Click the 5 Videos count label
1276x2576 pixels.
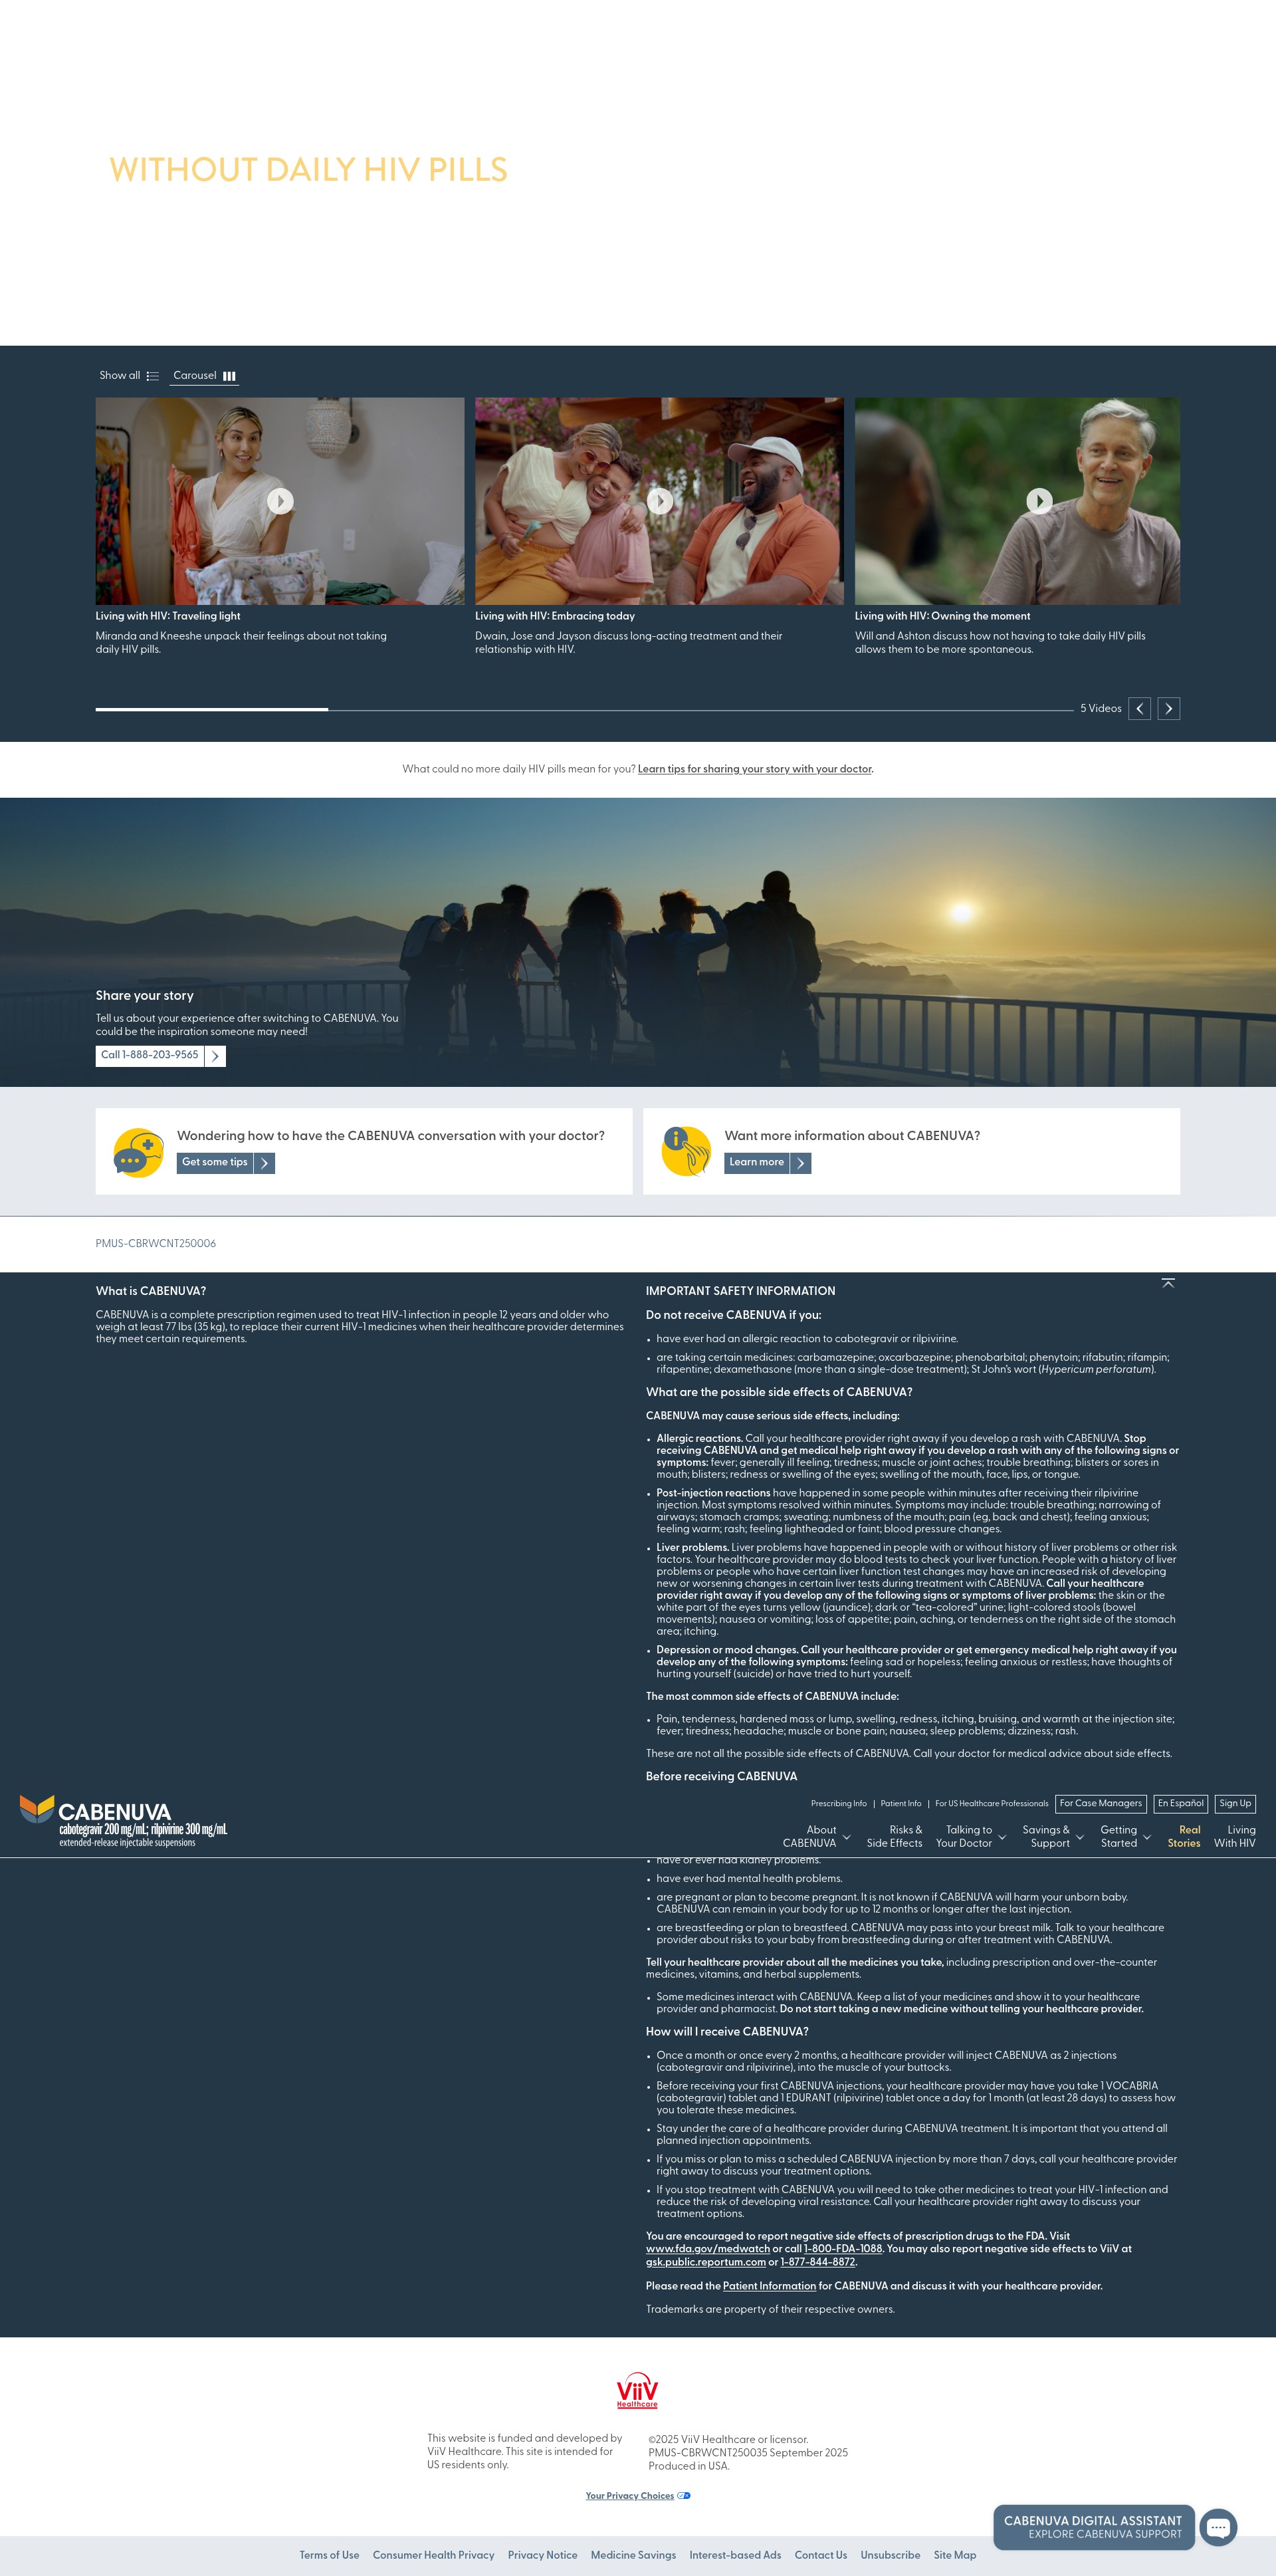tap(1100, 709)
